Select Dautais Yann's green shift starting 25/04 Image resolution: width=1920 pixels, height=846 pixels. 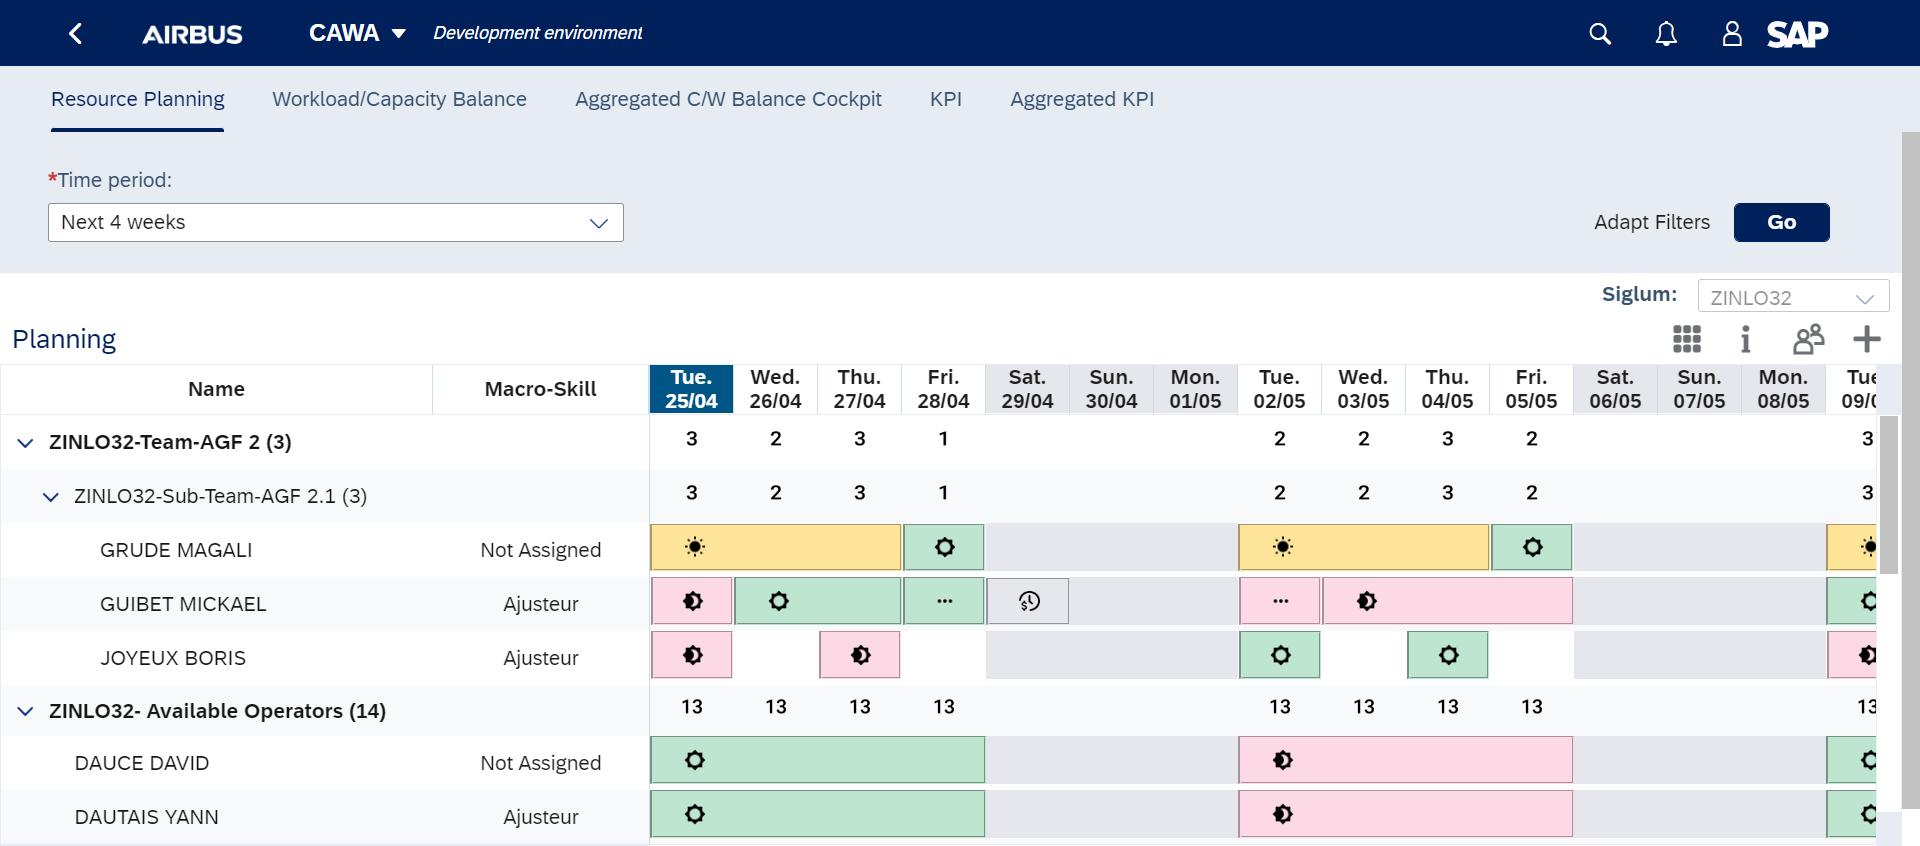point(818,814)
